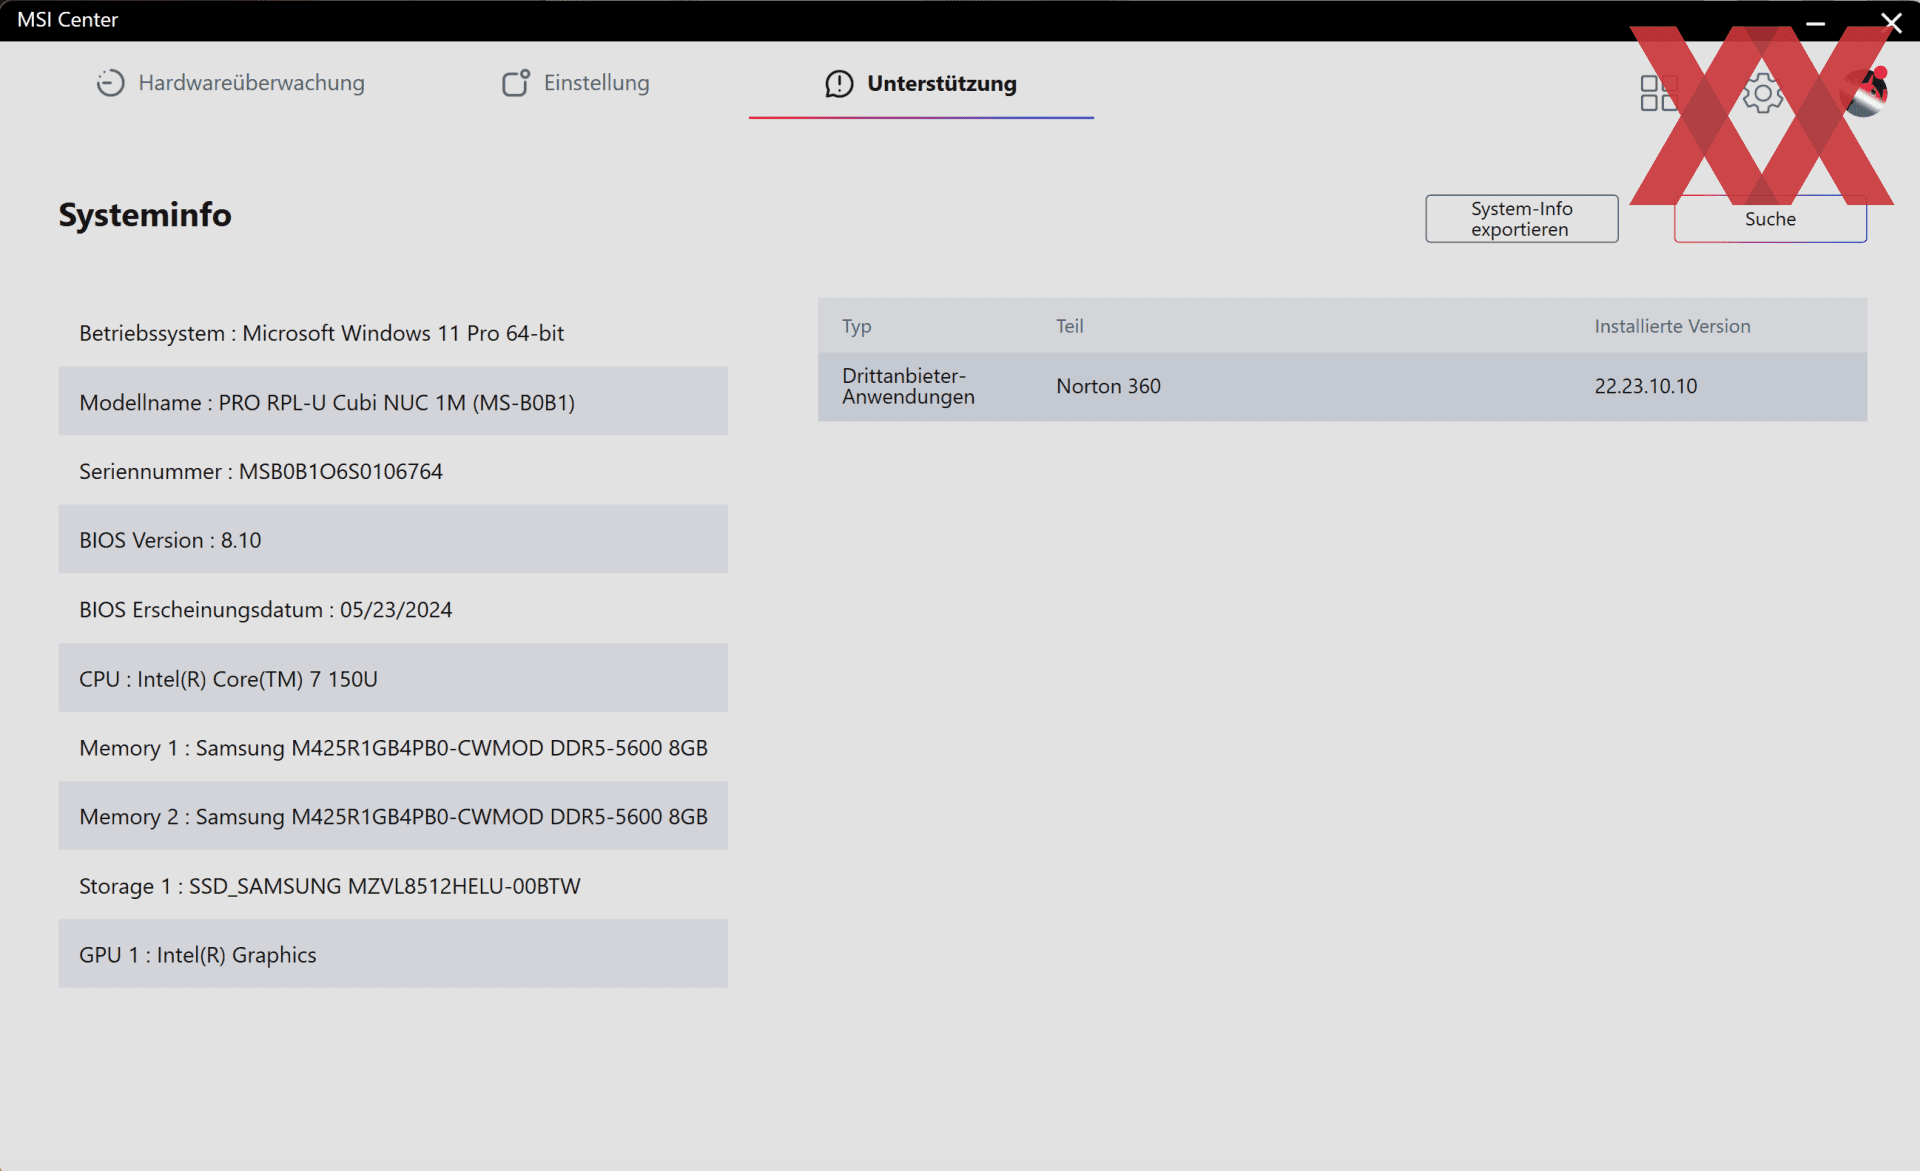Select the CPU Intel Core 7 150U row

393,679
